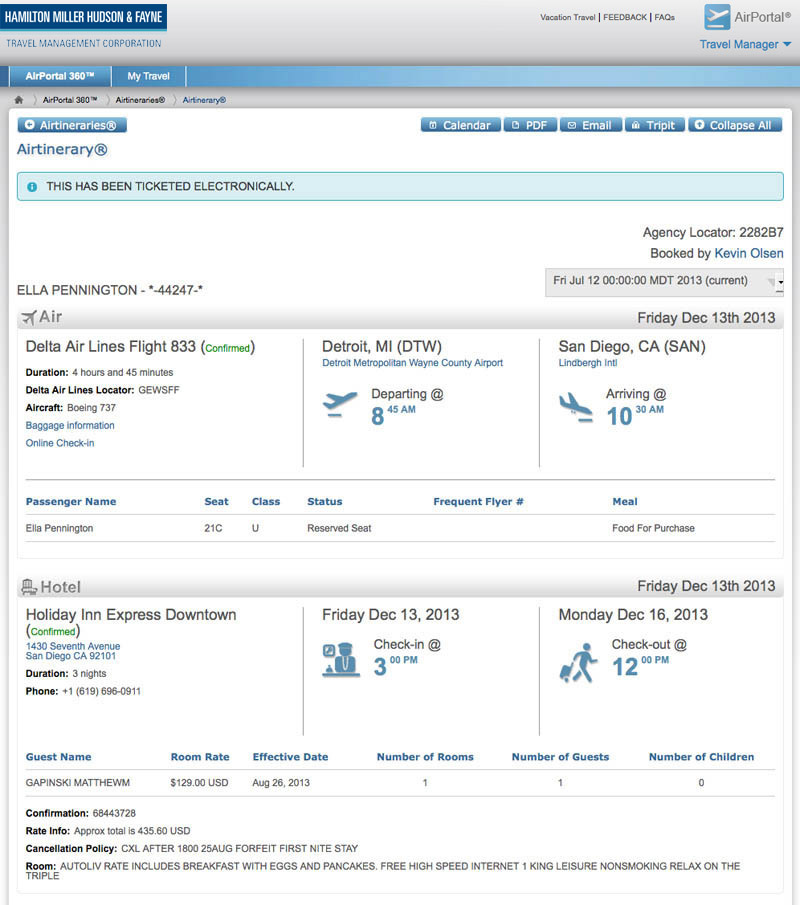Send the itinerary to TripIt
Screen dimensions: 800x905
coord(655,125)
